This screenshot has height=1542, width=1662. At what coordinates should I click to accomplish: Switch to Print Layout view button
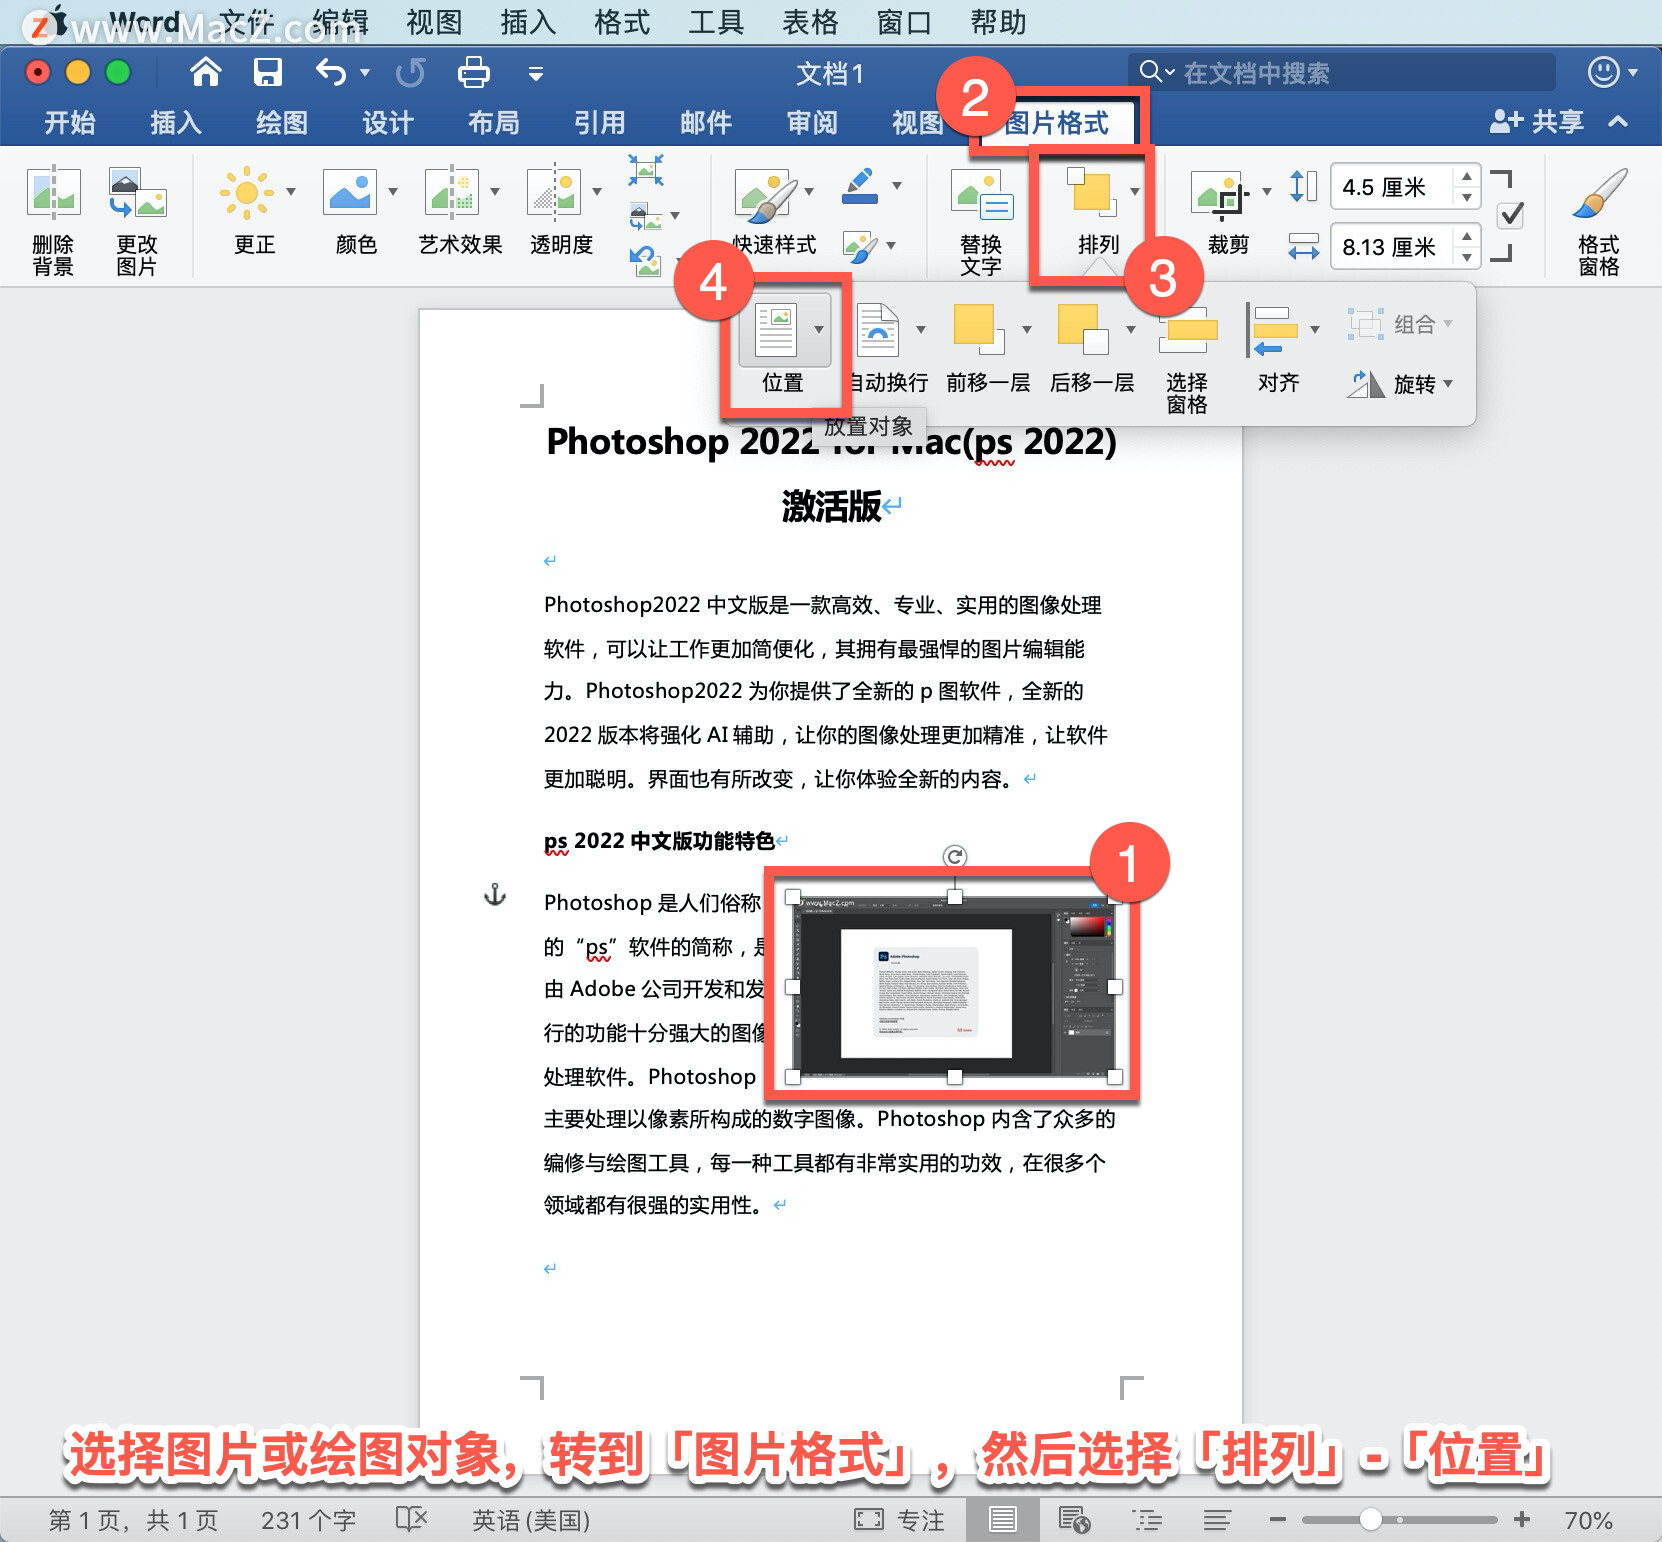(1002, 1520)
